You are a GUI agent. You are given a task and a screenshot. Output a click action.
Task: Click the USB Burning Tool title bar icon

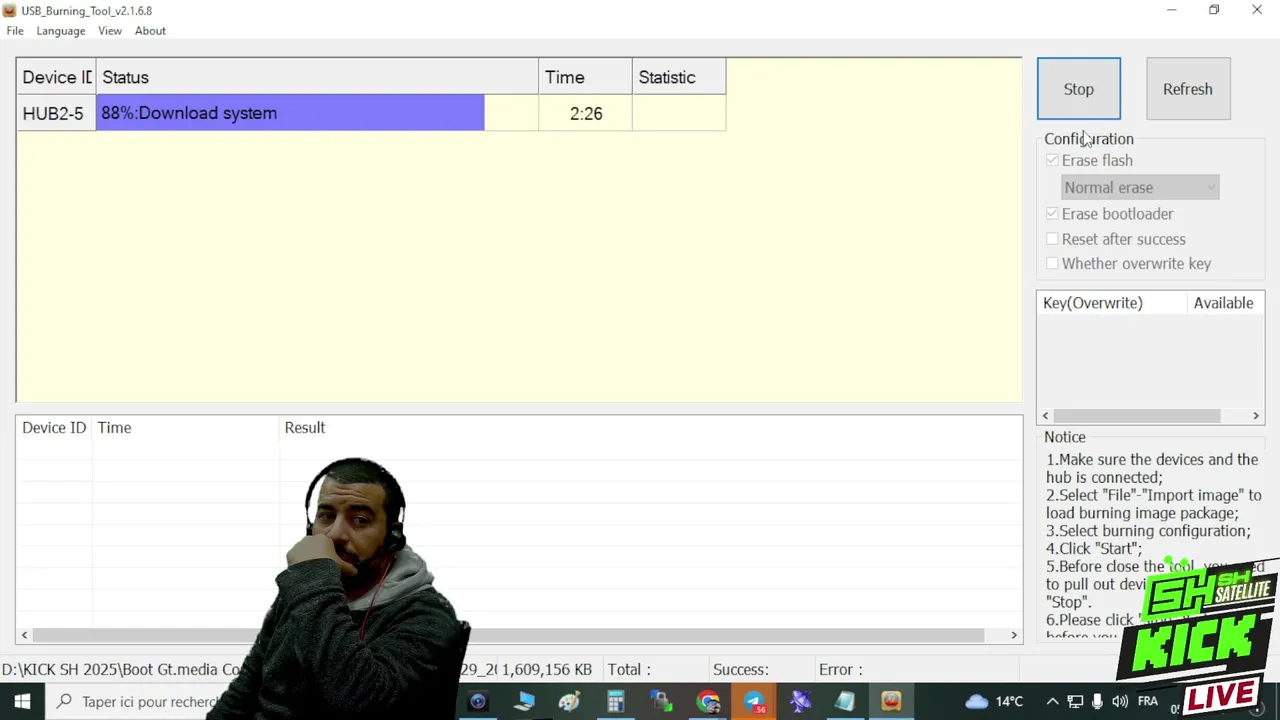point(10,10)
